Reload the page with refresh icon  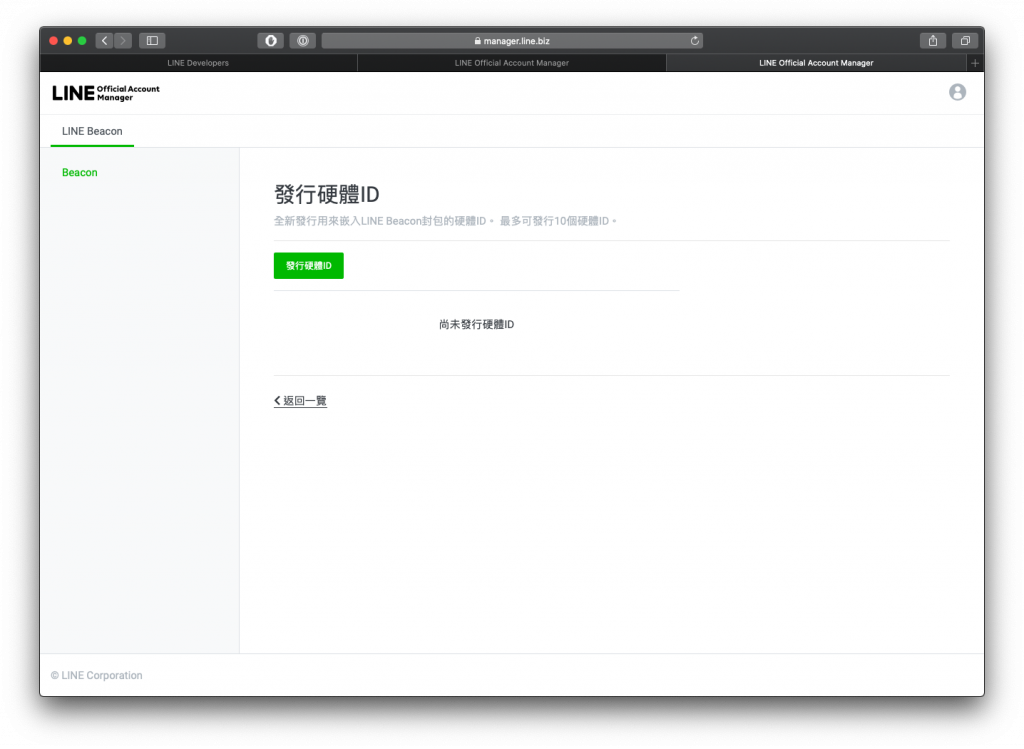[695, 40]
